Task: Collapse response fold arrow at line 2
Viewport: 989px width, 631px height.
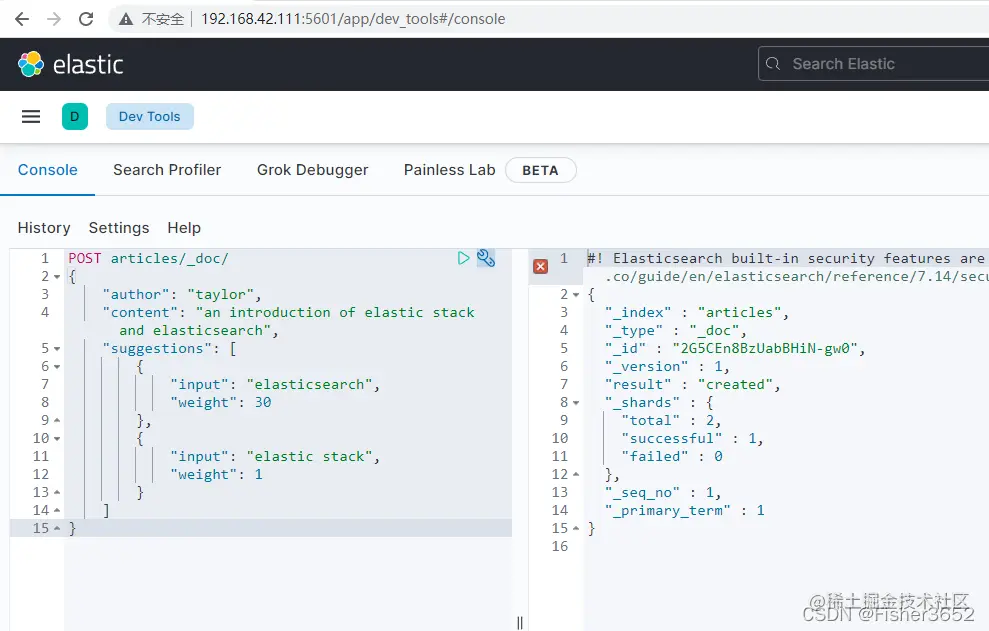Action: pos(576,295)
